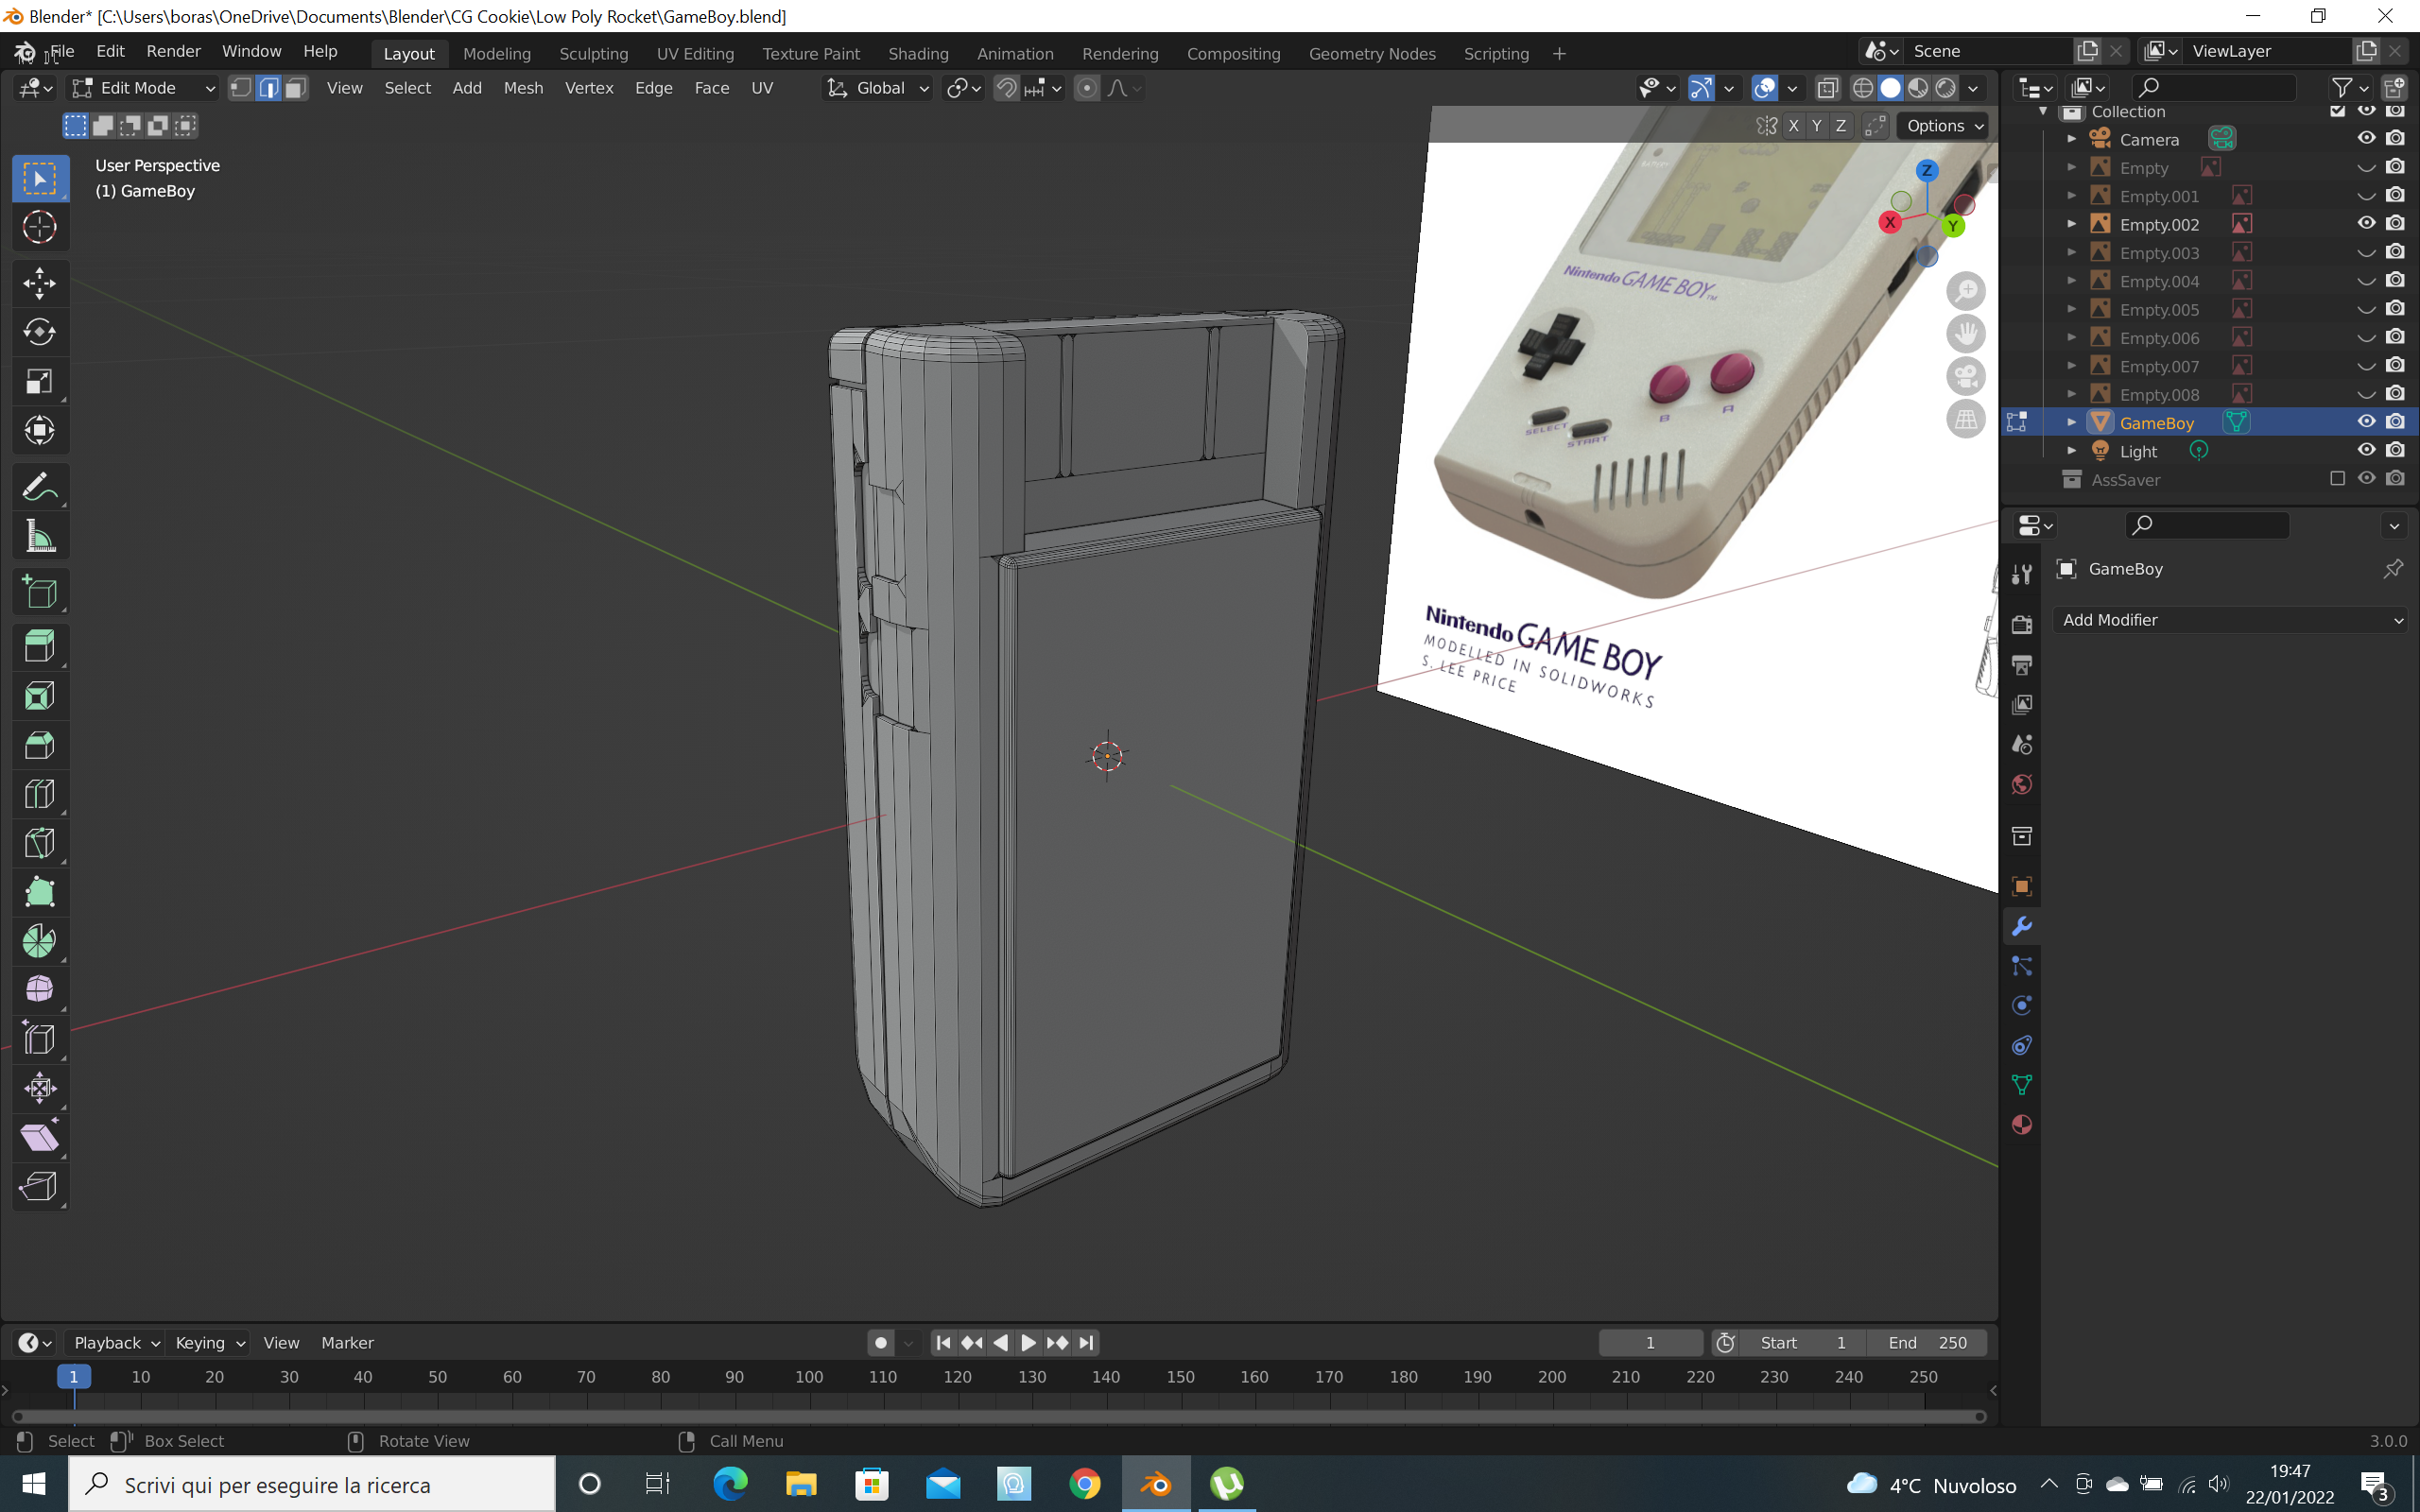
Task: Select the Move tool in toolbar
Action: (39, 283)
